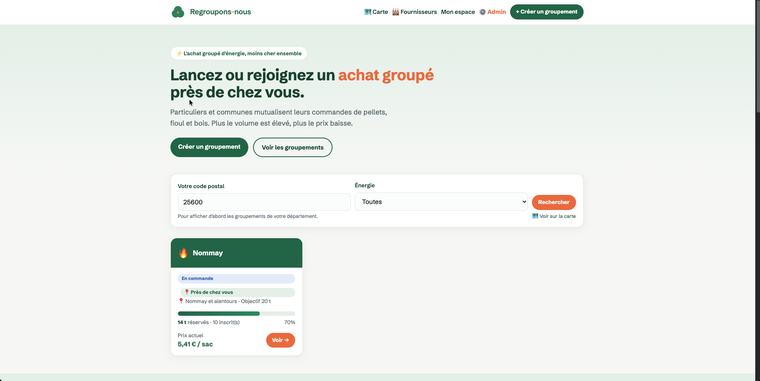760x381 pixels.
Task: Focus the 'Votre code postal' input field
Action: tap(264, 202)
